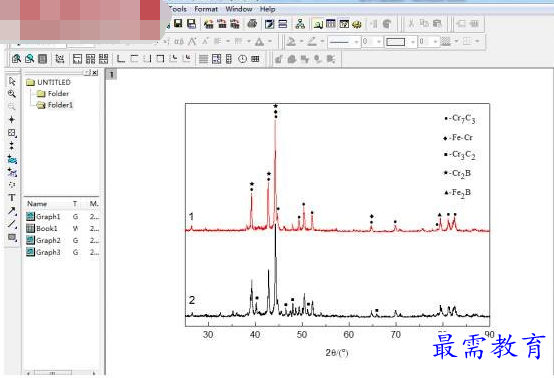Click the Save Template icon
Viewport: 554px width, 378px height.
(191, 24)
